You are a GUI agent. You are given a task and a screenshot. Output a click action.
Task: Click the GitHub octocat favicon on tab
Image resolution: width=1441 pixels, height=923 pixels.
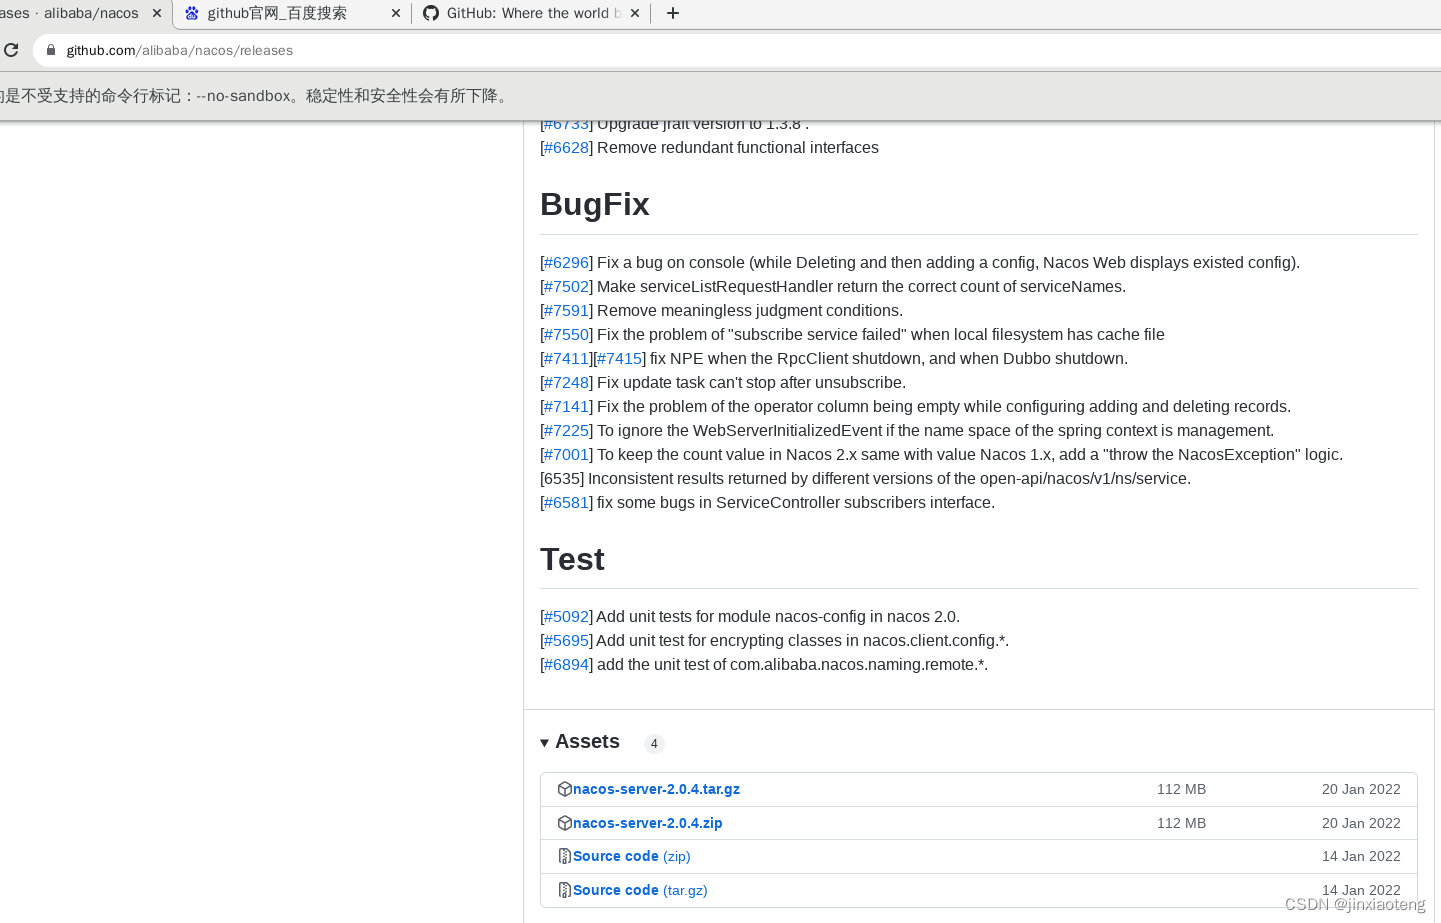coord(431,13)
